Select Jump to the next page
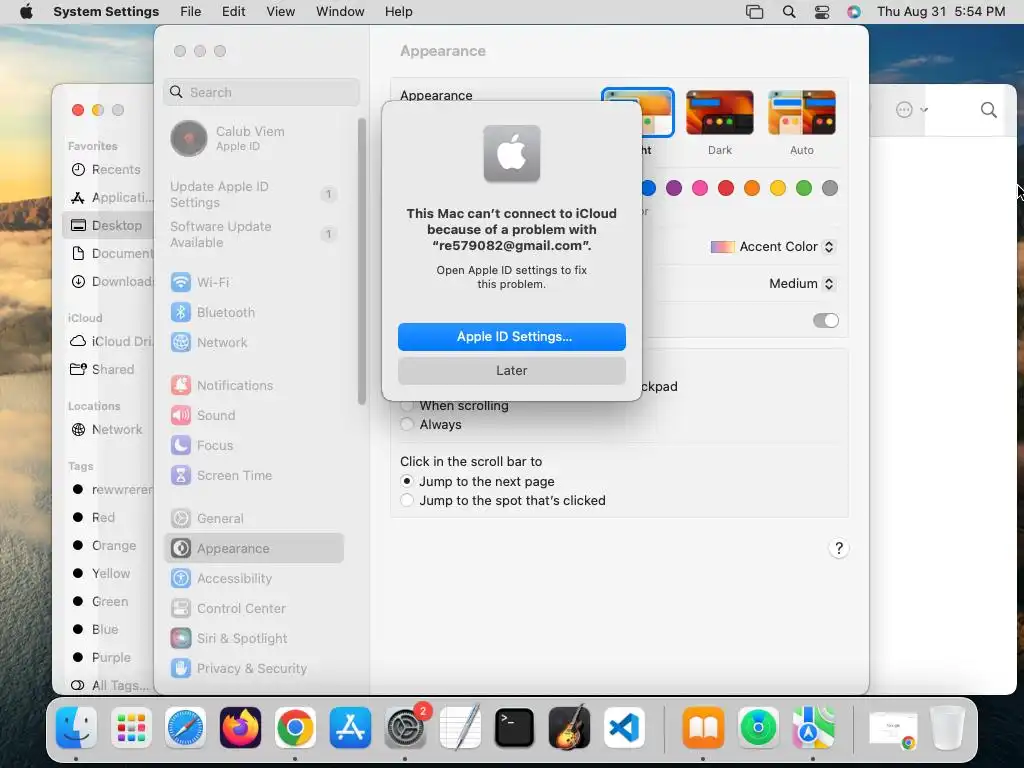The height and width of the screenshot is (768, 1024). 407,481
